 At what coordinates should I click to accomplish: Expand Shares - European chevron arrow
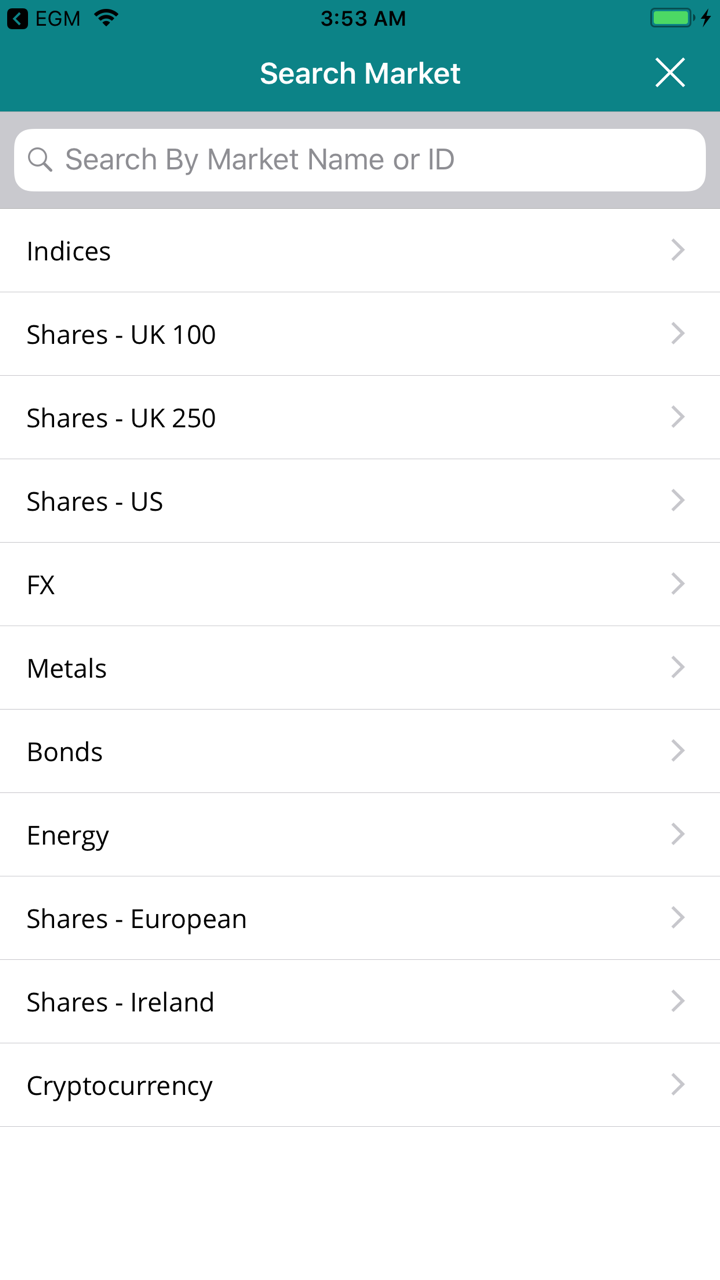tap(678, 918)
